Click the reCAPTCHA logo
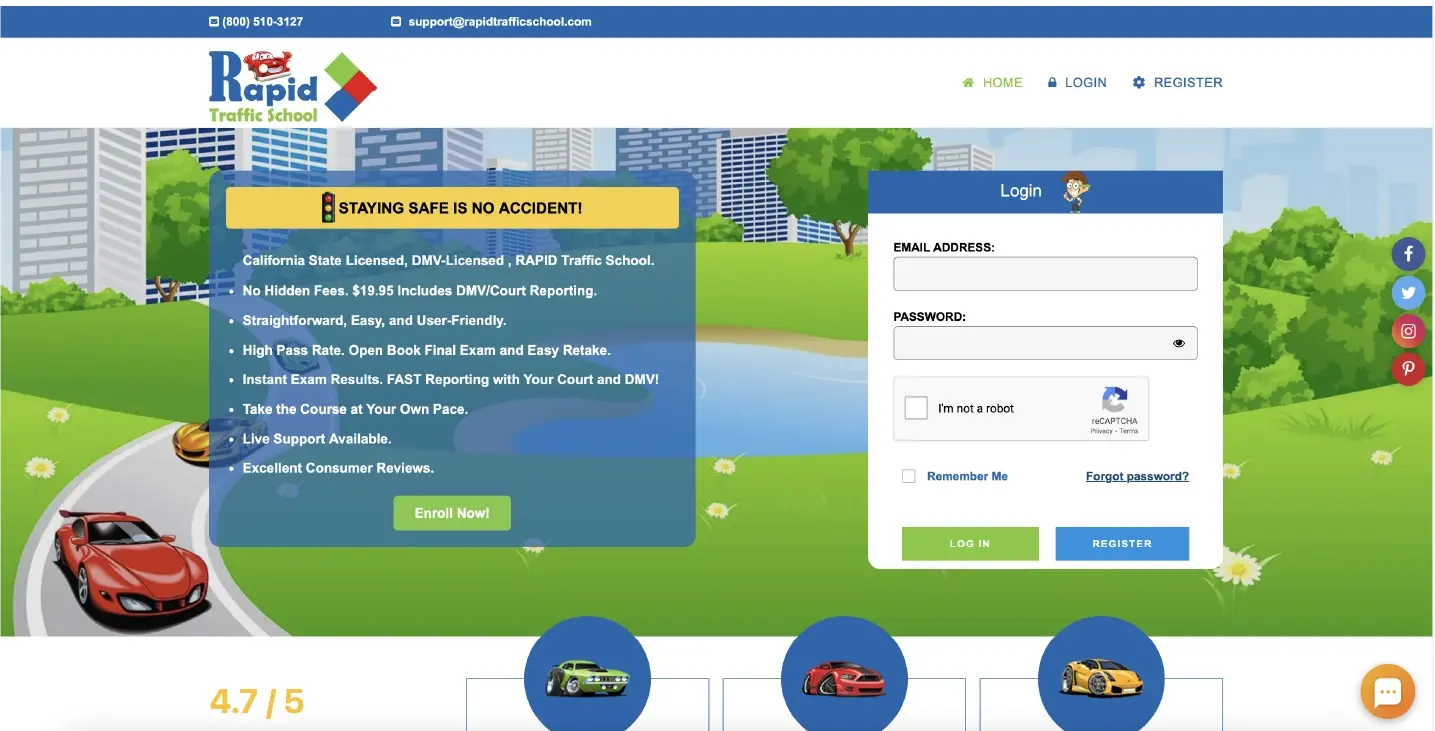The width and height of the screenshot is (1435, 731). coord(1114,400)
